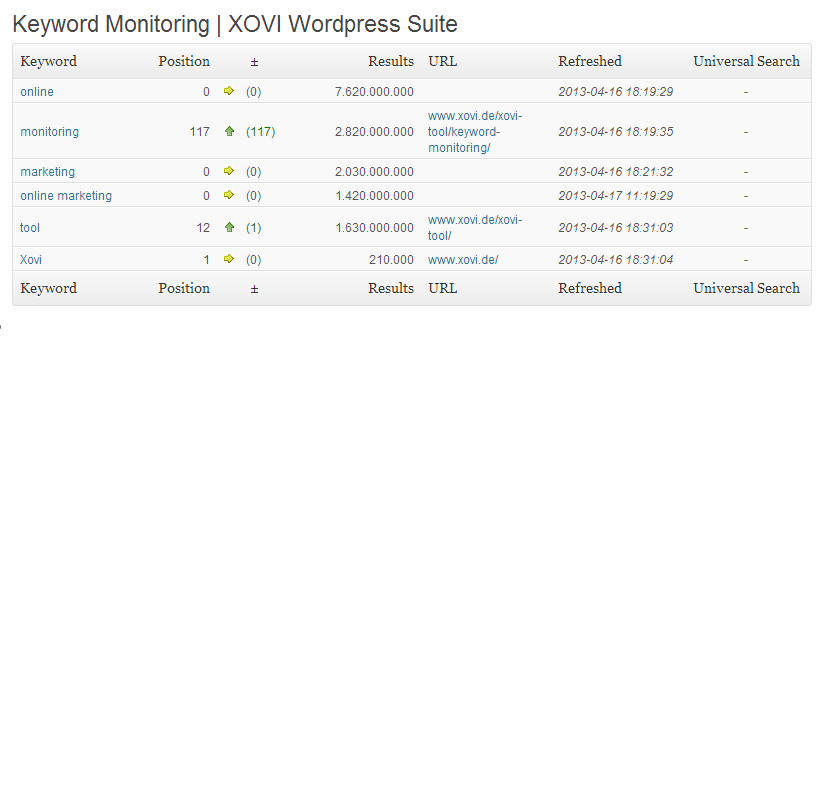This screenshot has height=786, width=824.
Task: Select results value 210.000
Action: point(391,260)
